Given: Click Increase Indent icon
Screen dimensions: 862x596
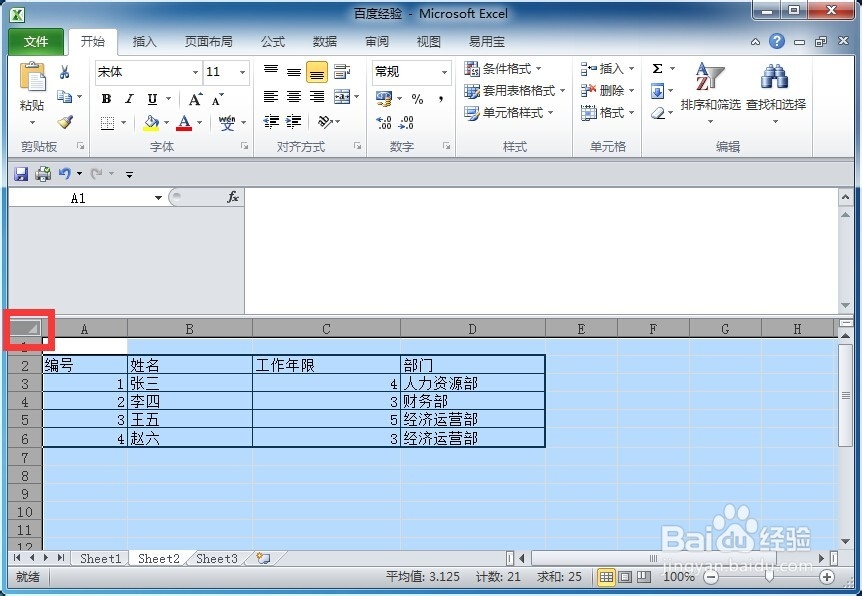Looking at the screenshot, I should (x=294, y=122).
